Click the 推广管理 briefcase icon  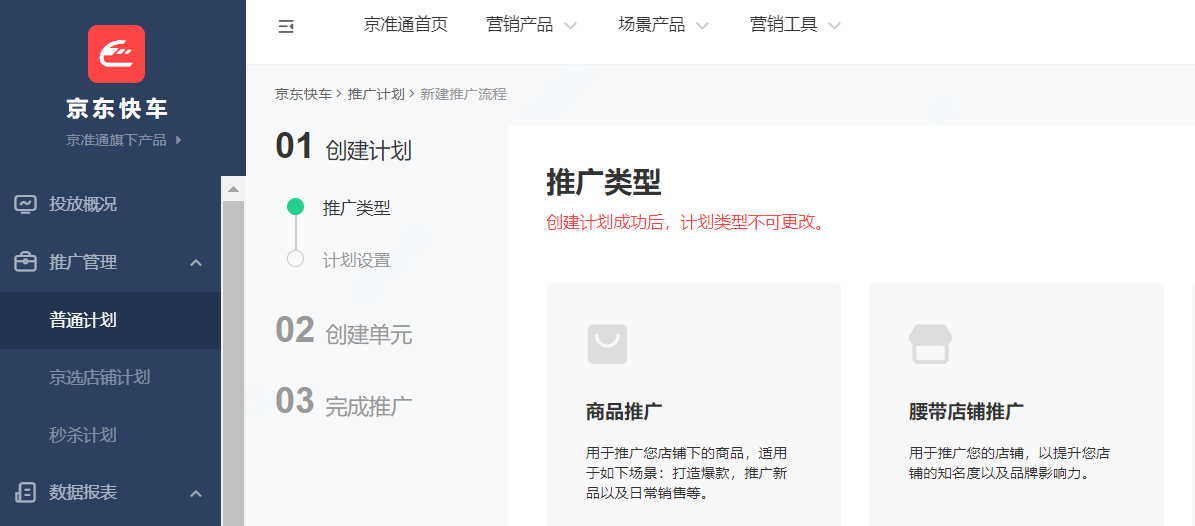[x=25, y=262]
